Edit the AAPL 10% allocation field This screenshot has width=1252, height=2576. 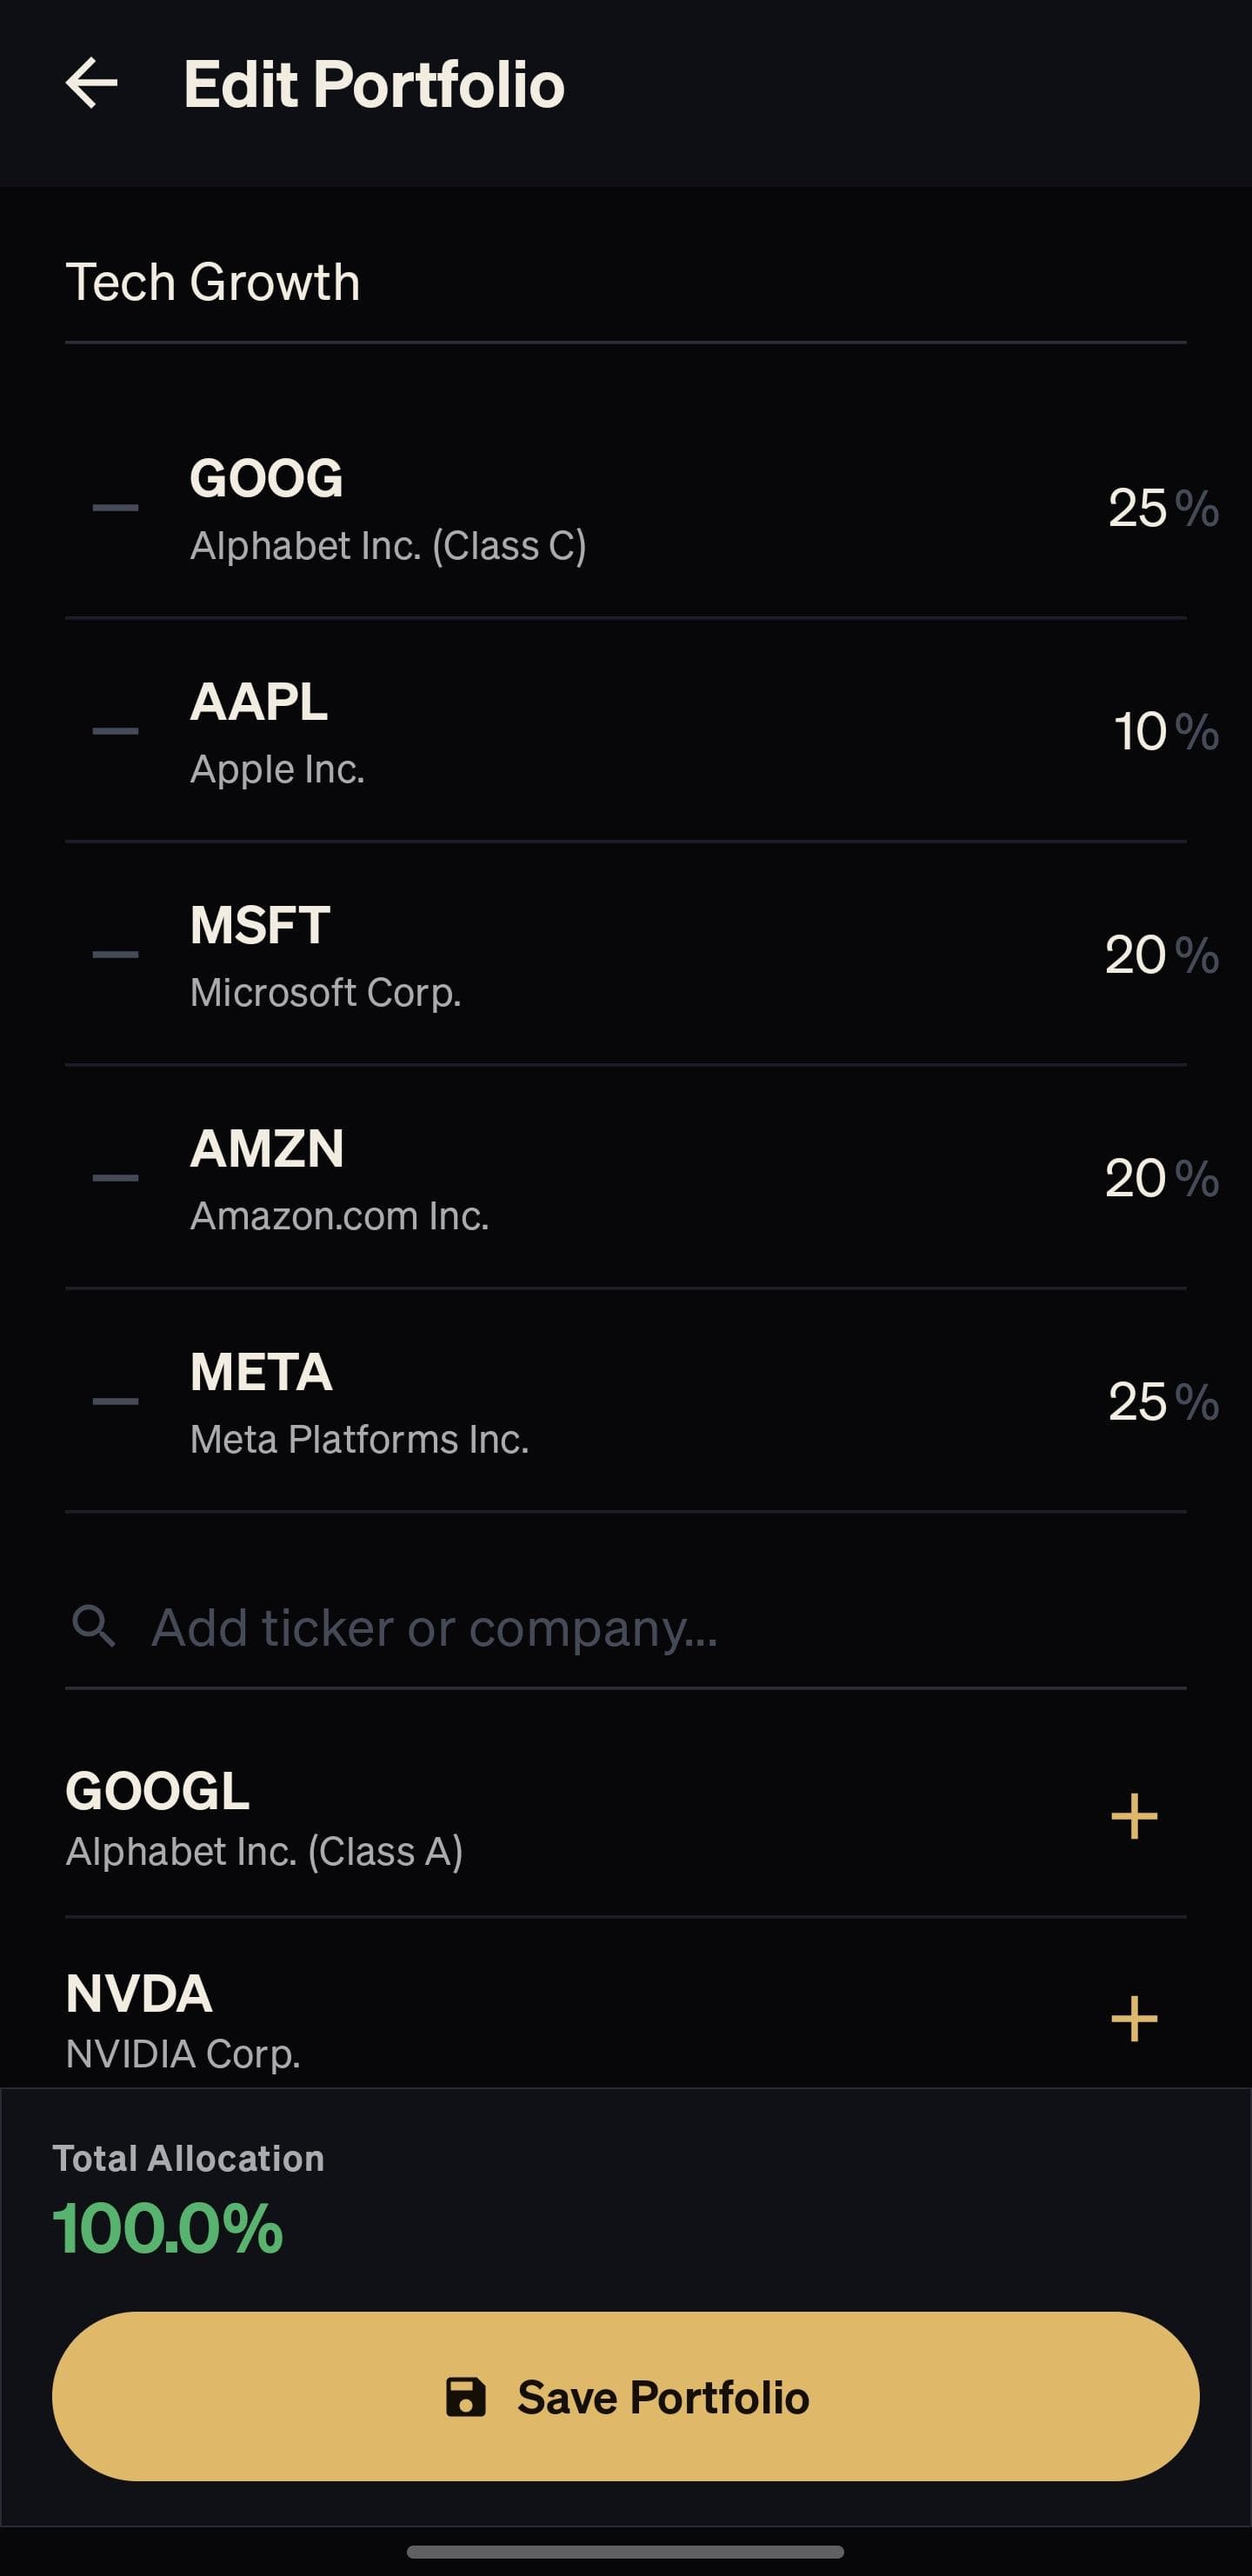[x=1140, y=731]
